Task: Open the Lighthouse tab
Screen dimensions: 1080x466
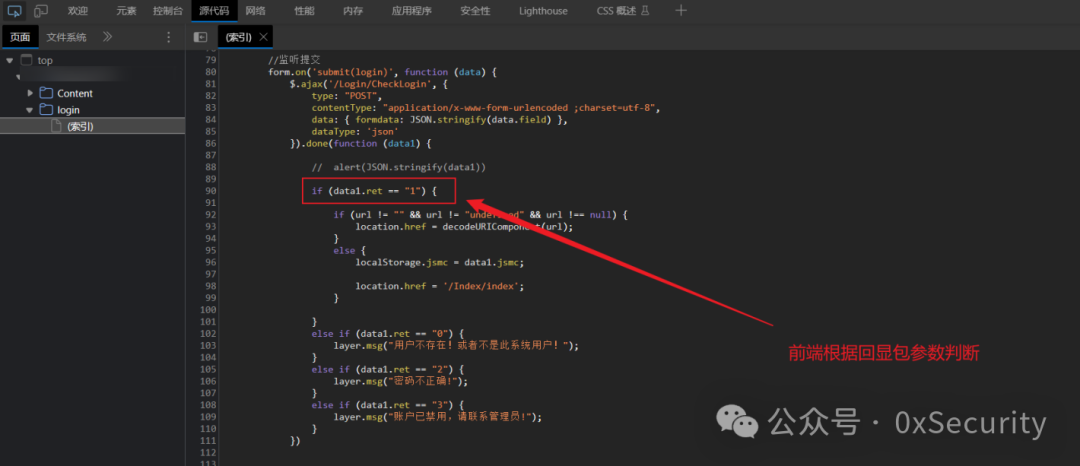Action: click(543, 11)
